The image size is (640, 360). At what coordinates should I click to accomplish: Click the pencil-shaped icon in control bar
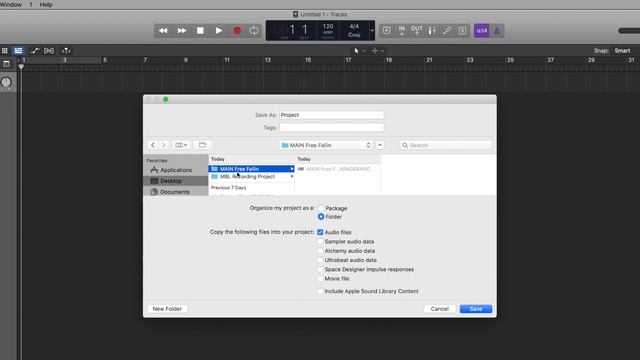pyautogui.click(x=447, y=31)
